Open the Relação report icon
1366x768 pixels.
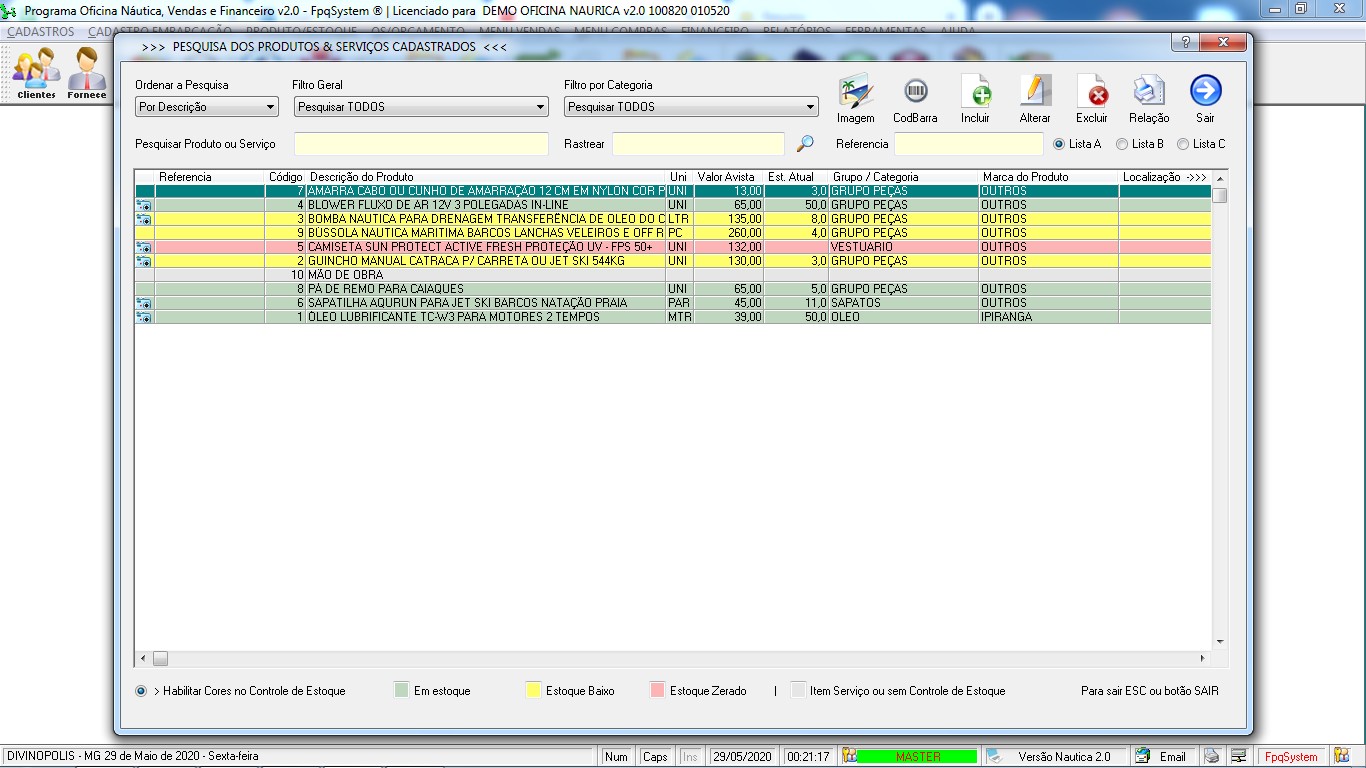tap(1149, 92)
